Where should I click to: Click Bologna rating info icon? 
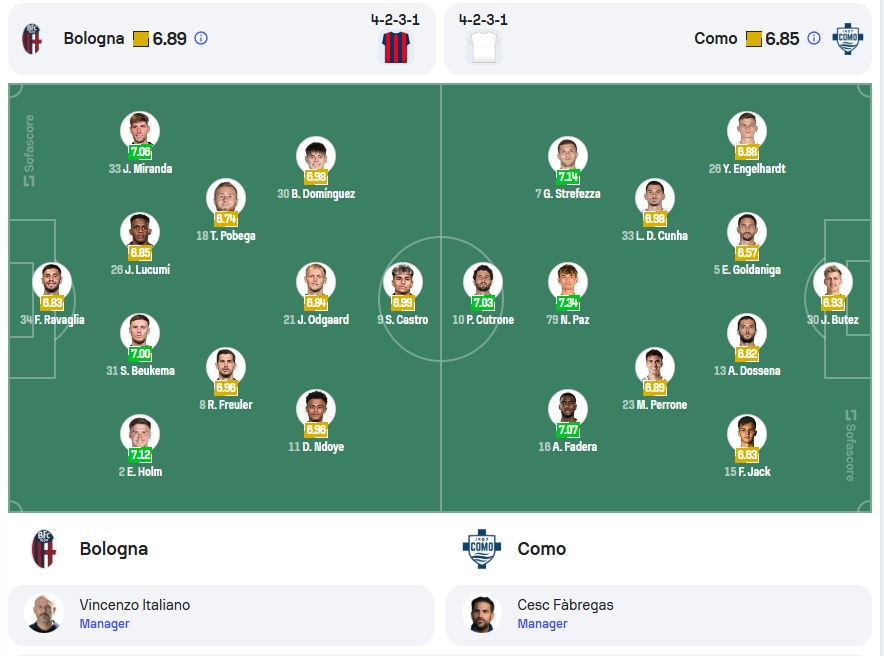click(x=201, y=38)
